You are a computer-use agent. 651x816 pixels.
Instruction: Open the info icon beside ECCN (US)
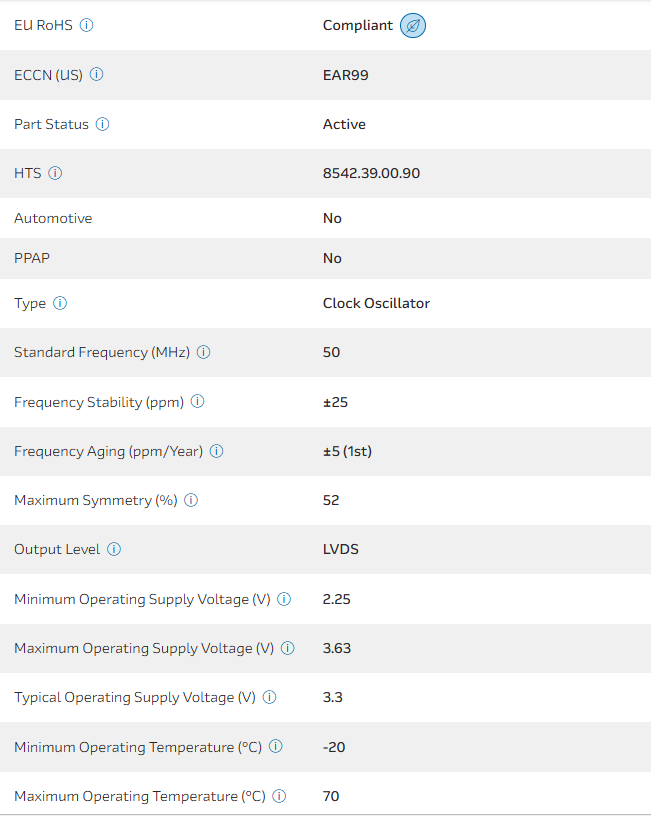97,75
